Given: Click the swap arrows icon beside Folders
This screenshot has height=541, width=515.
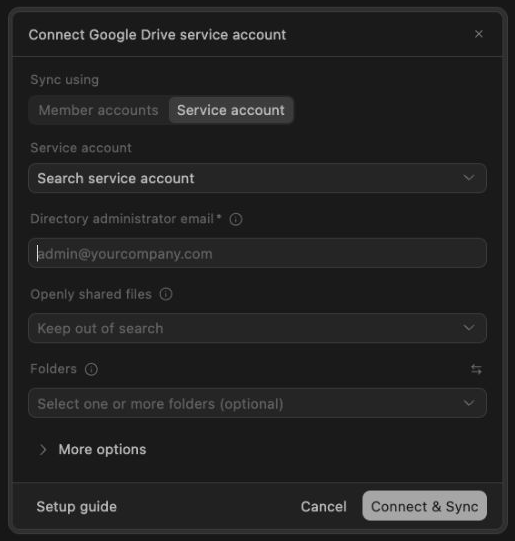Looking at the screenshot, I should click(476, 369).
